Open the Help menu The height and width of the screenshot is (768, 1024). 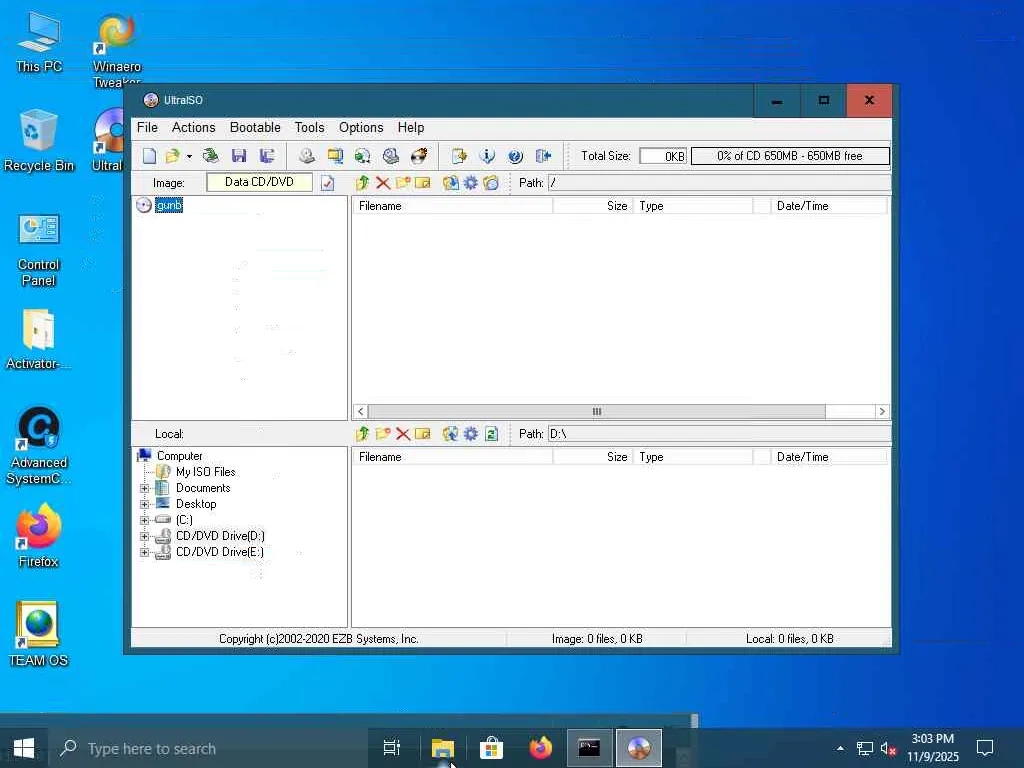coord(411,127)
